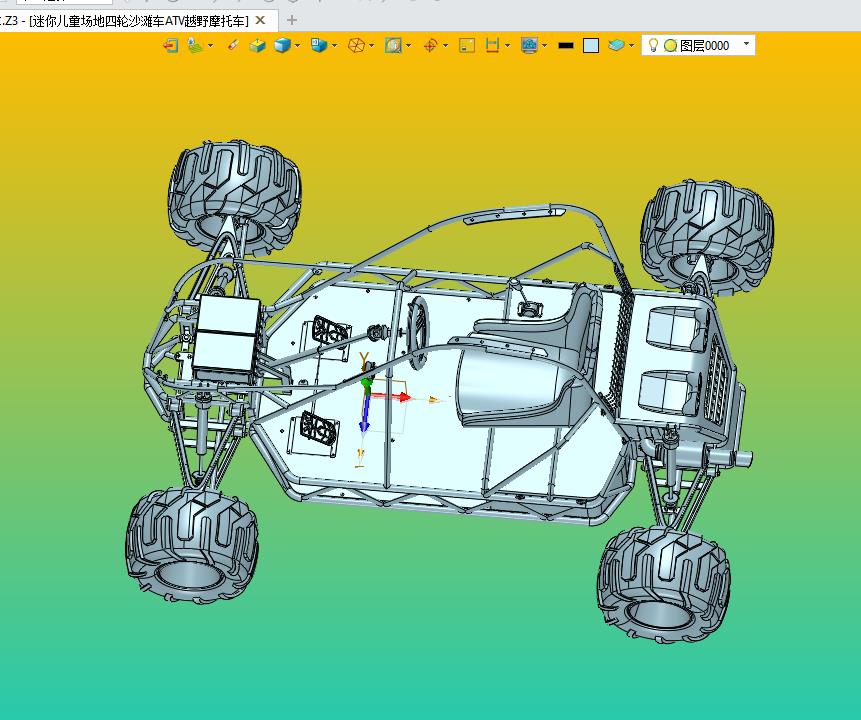Image resolution: width=861 pixels, height=720 pixels.
Task: Click the yellow square plane icon
Action: coord(467,45)
